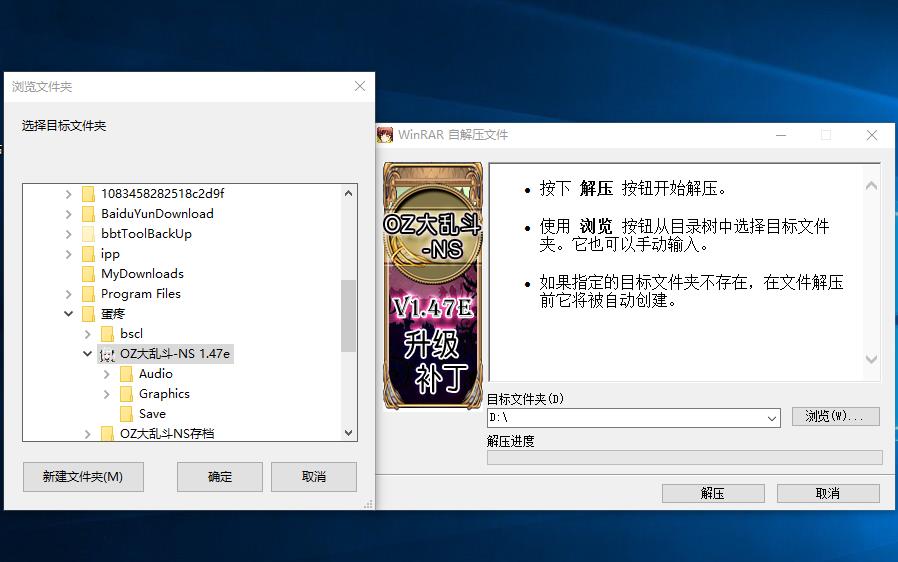The image size is (898, 562).
Task: Select the Save folder name
Action: click(x=152, y=414)
